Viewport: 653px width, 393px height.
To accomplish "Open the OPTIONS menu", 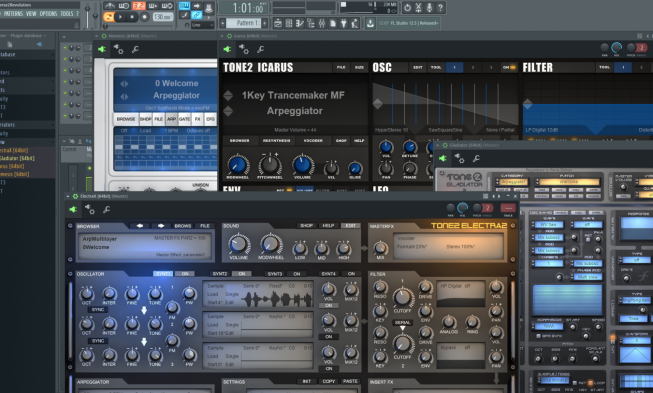I will point(48,14).
